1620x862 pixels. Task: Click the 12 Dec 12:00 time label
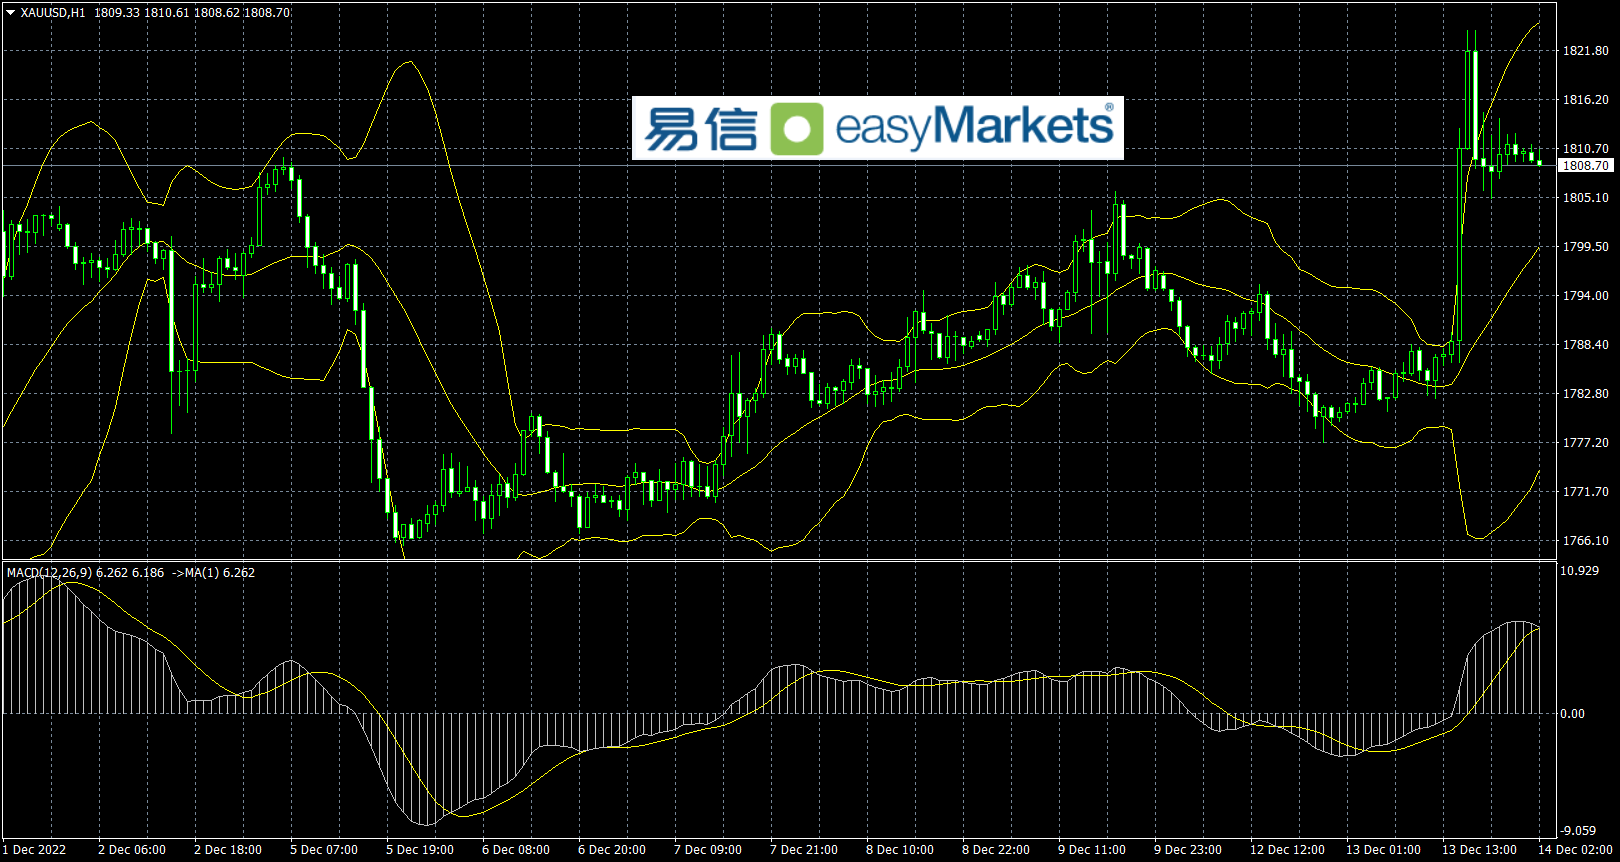coord(1287,850)
